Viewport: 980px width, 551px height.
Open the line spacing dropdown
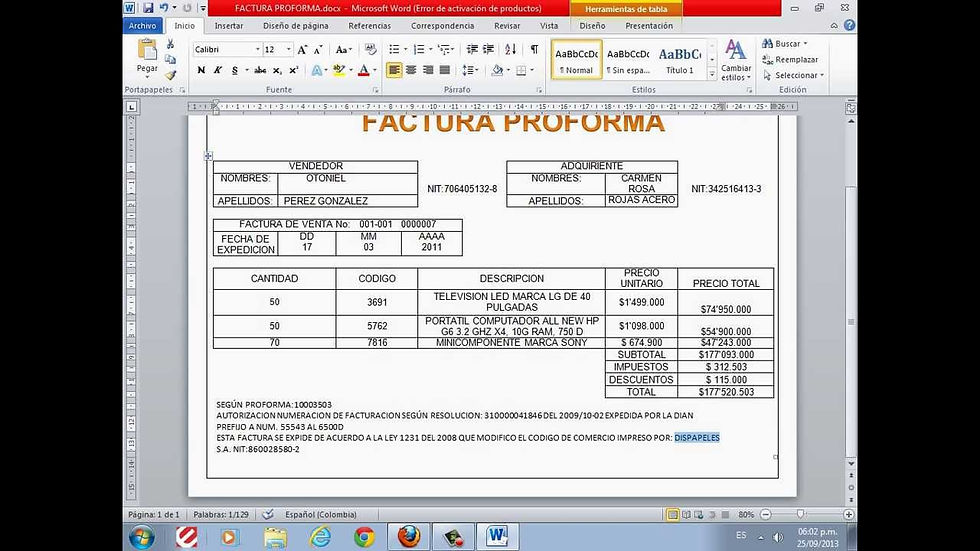pos(471,70)
